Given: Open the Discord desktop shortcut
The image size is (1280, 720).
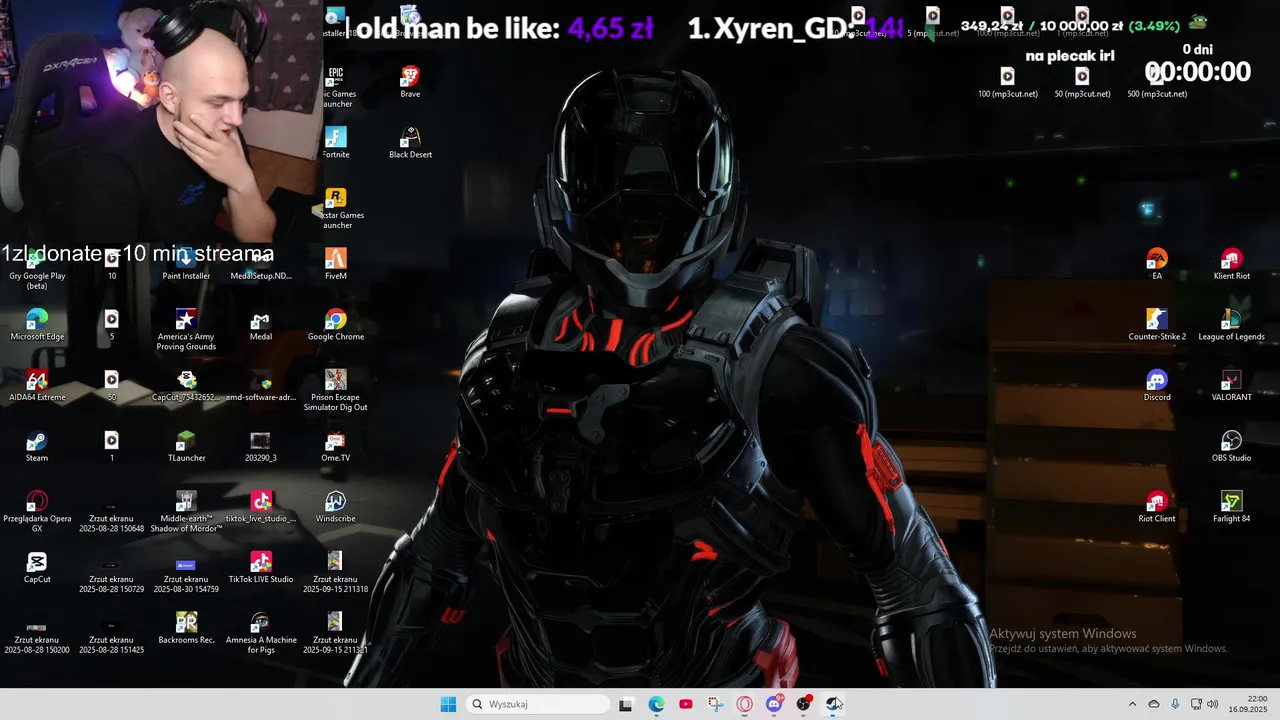Looking at the screenshot, I should coord(1157,386).
